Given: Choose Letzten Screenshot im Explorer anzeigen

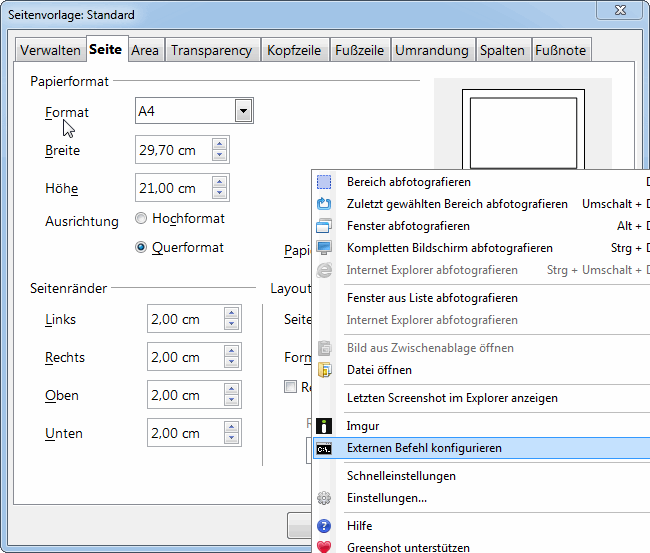Looking at the screenshot, I should (x=481, y=398).
